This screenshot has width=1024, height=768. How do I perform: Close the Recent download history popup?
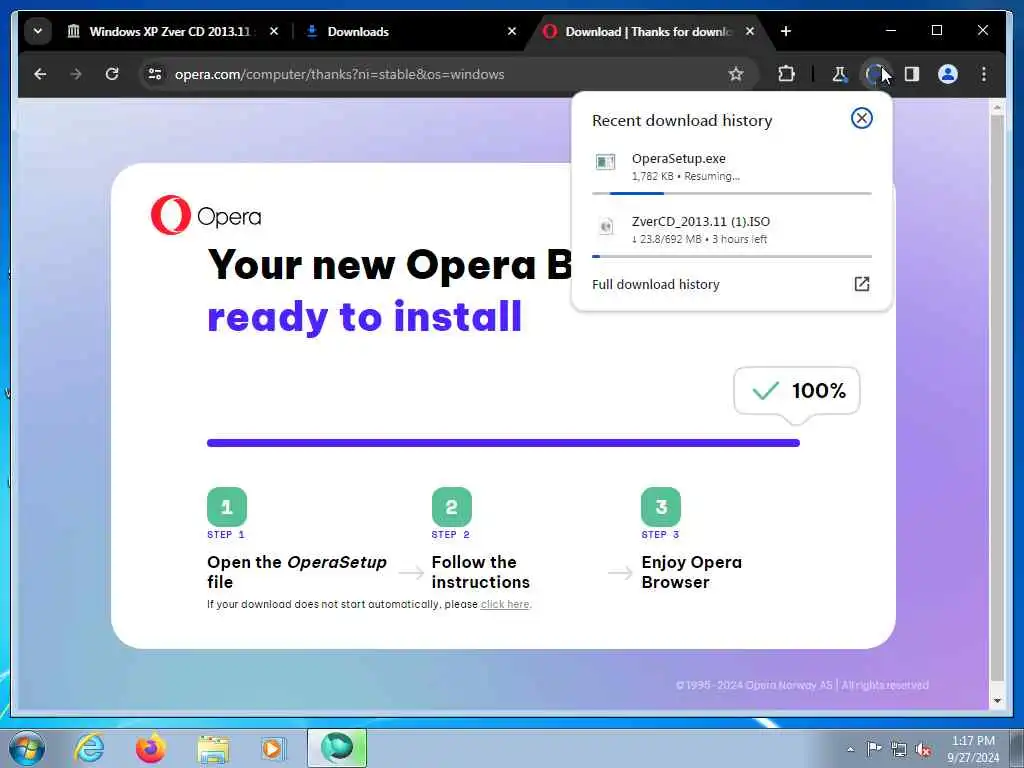861,118
